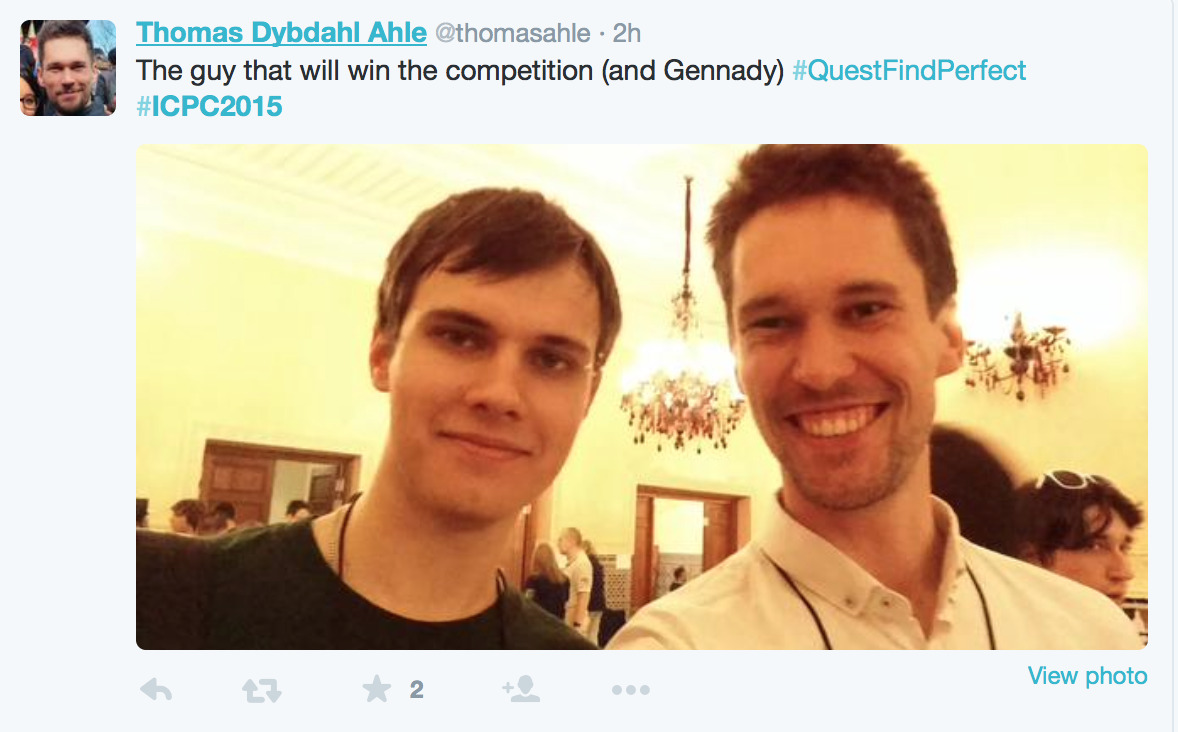The height and width of the screenshot is (732, 1178).
Task: Click the @thomasahle handle
Action: tap(512, 33)
